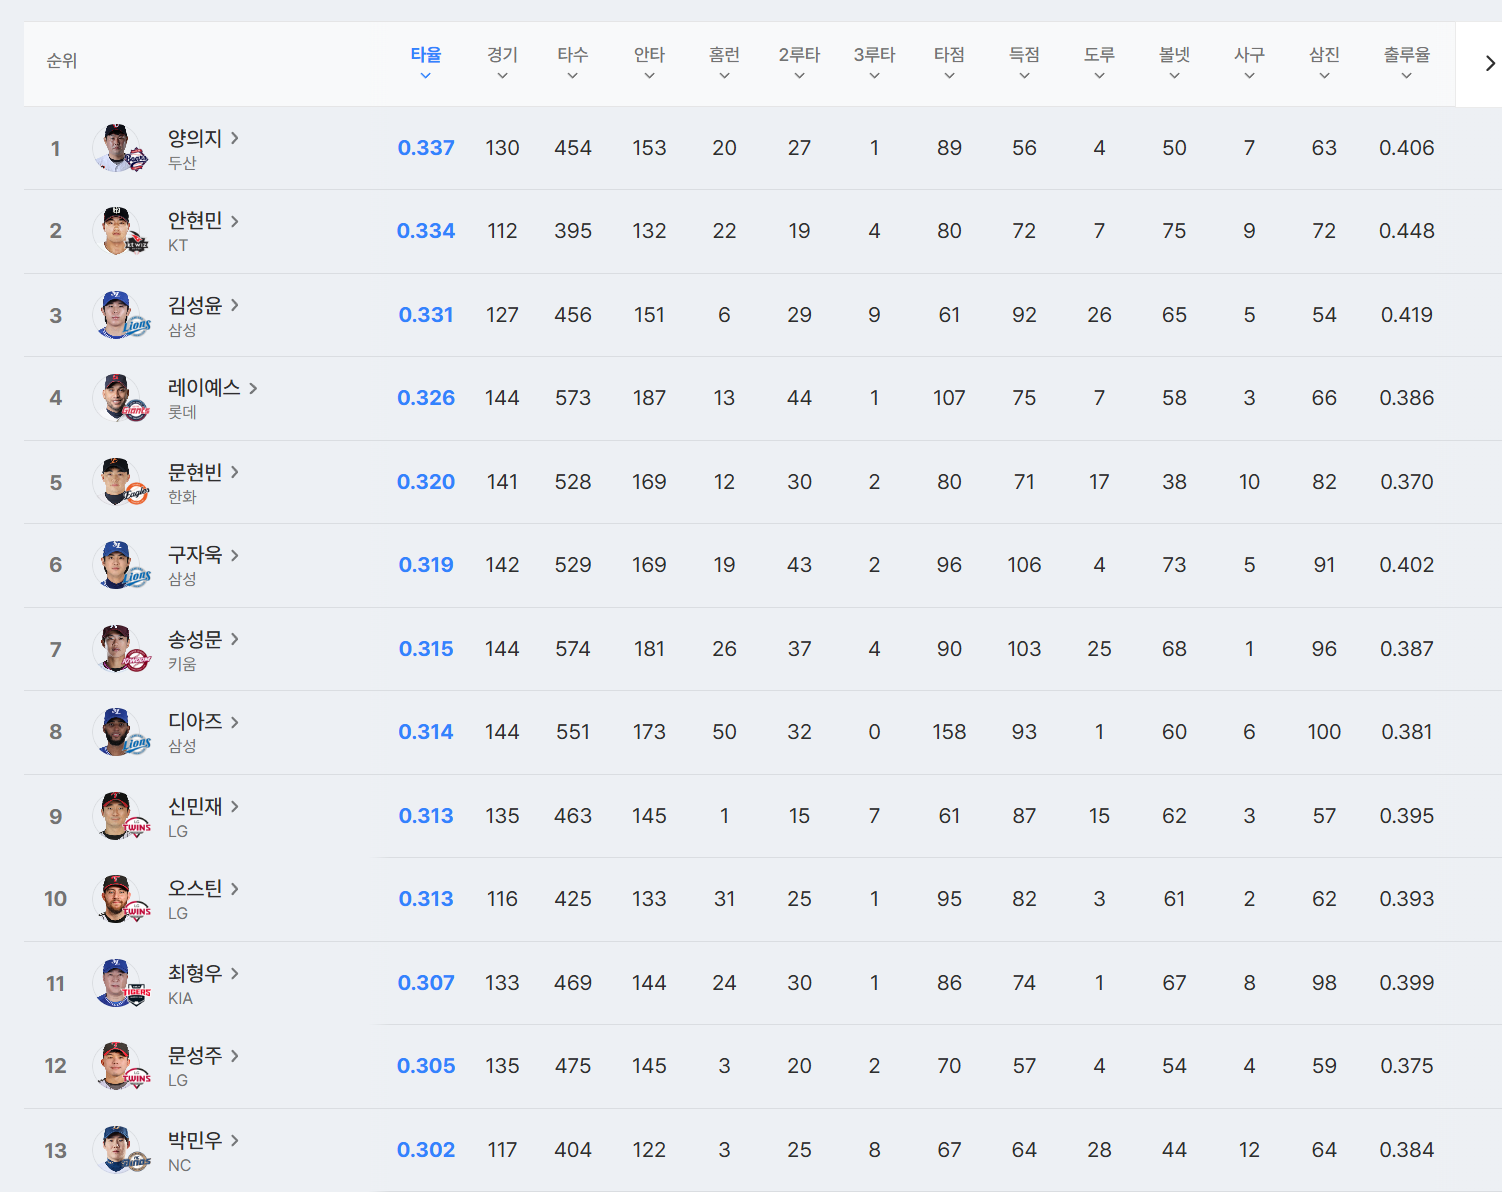Click 구자욱's 106 runs value
This screenshot has height=1192, width=1502.
pos(1024,565)
